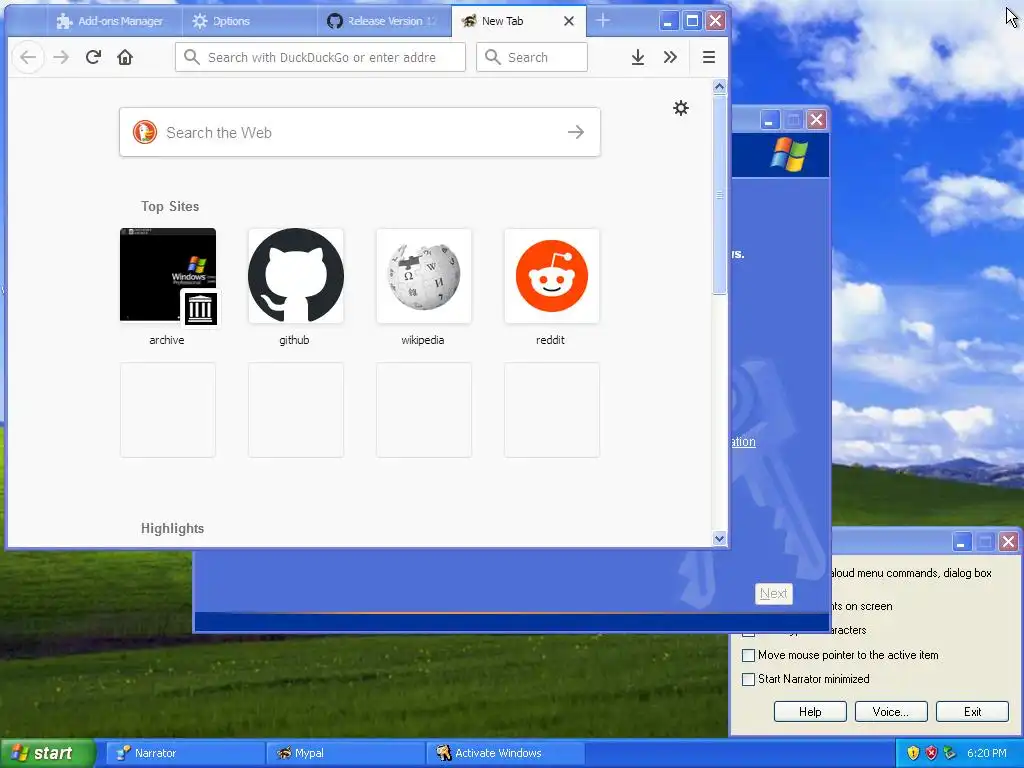This screenshot has height=768, width=1024.
Task: Open new tab preferences gear icon
Action: 680,108
